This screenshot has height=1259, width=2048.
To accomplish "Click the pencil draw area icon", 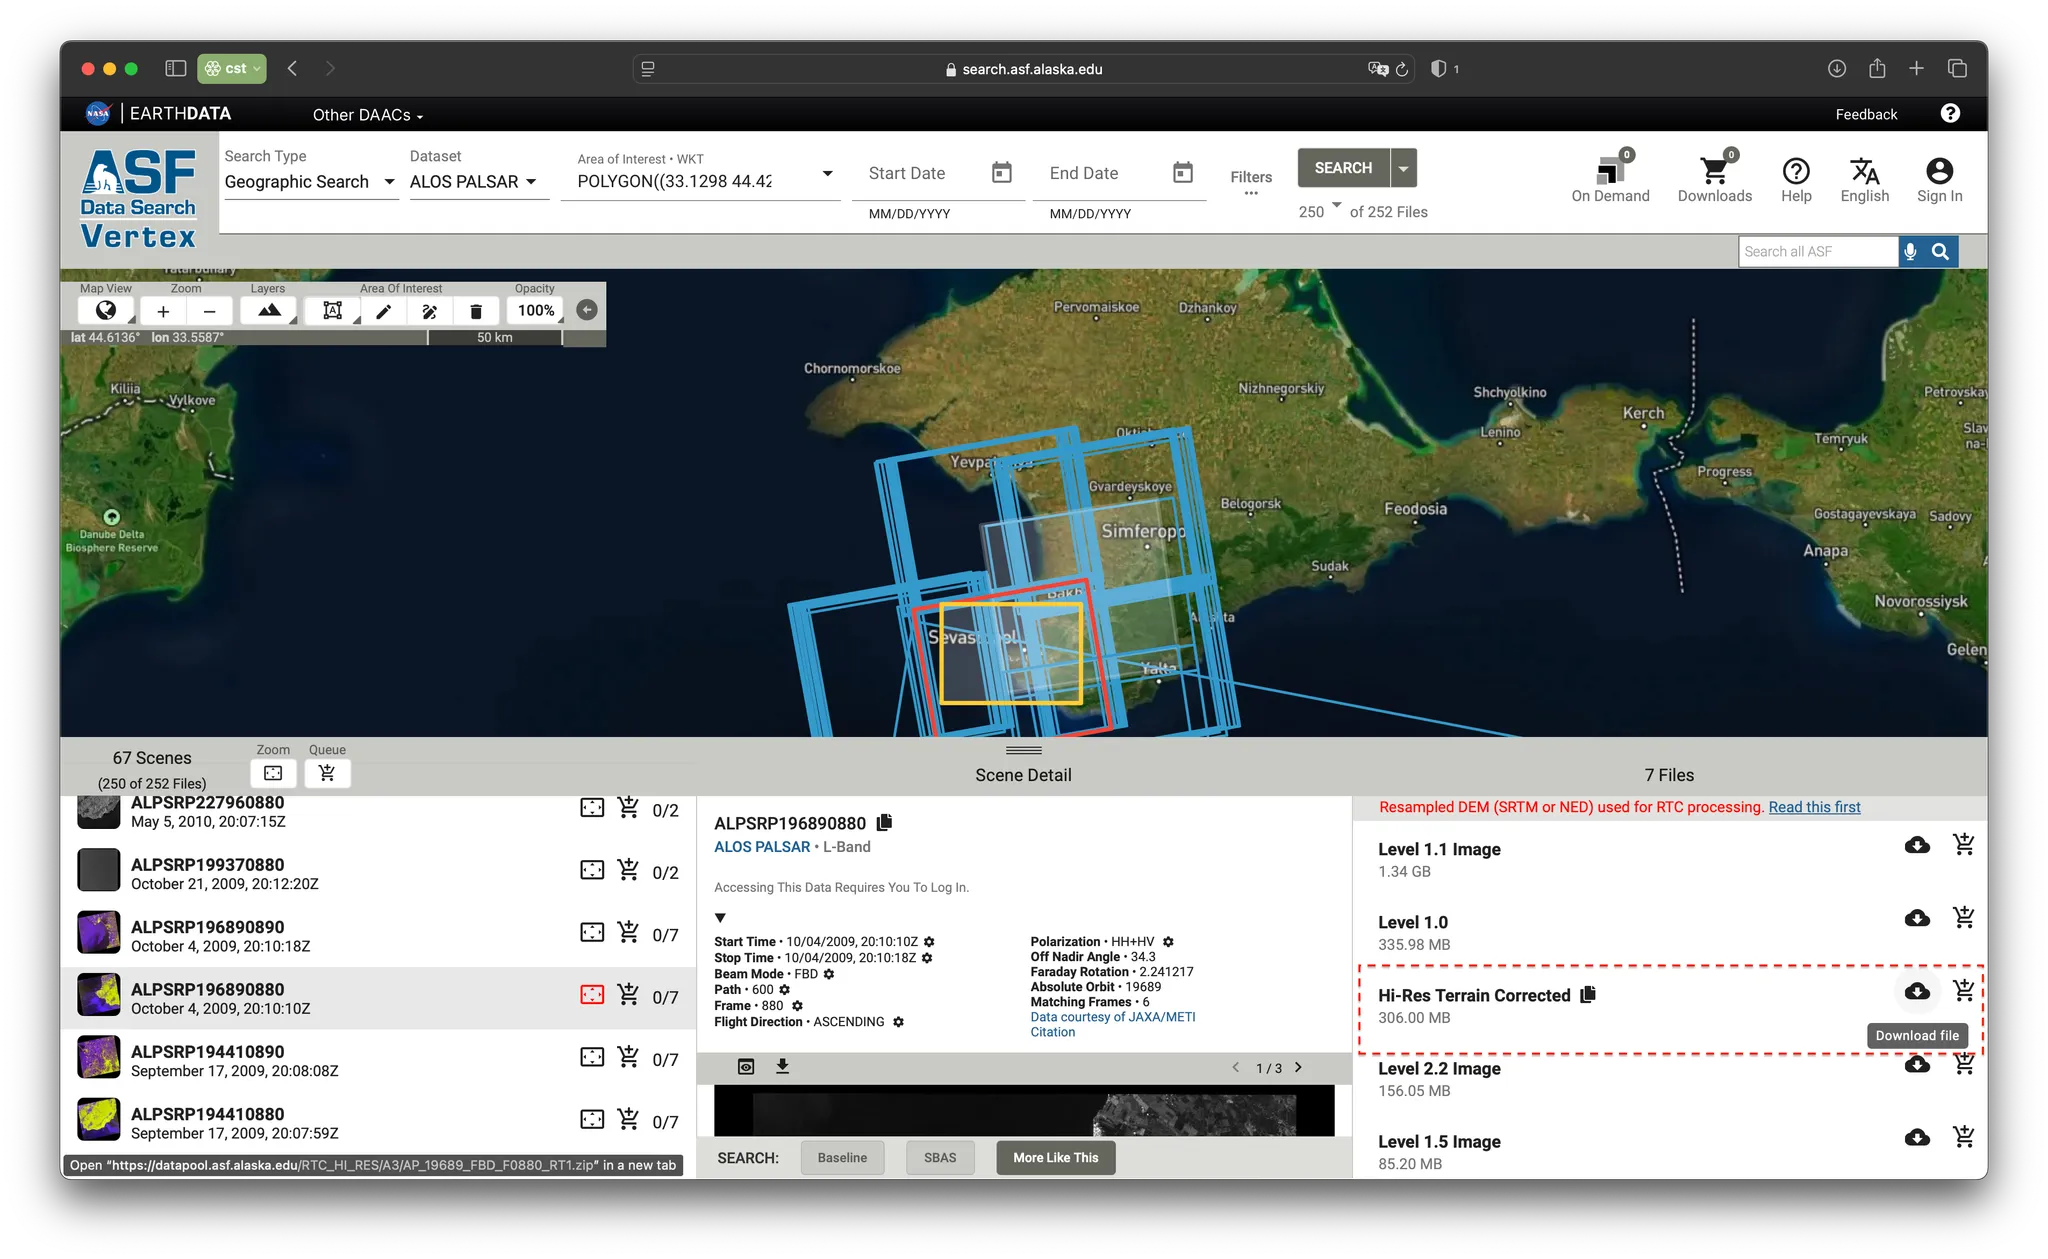I will pyautogui.click(x=382, y=311).
